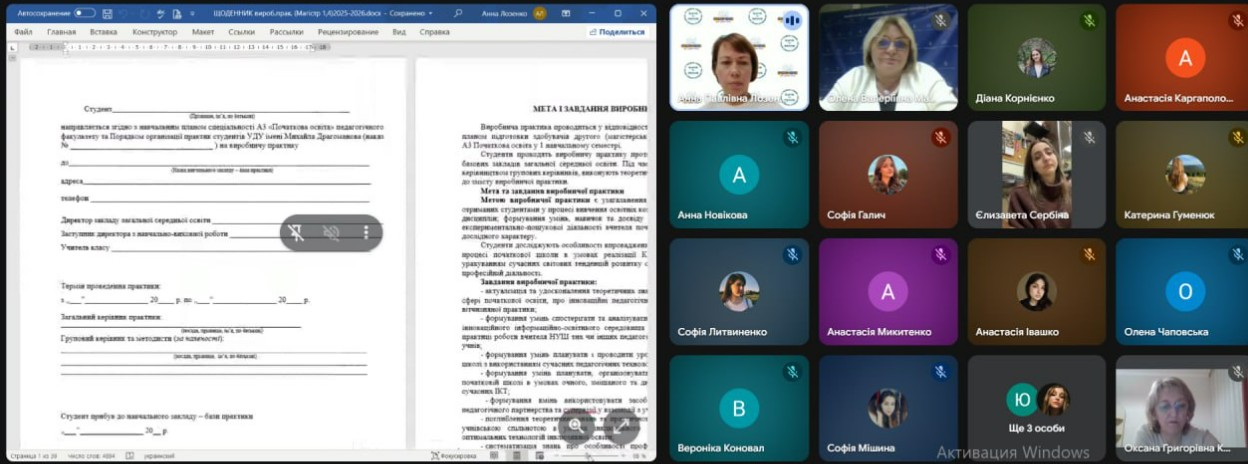Click muted mic icon on Софія Литвиненко tile
Image resolution: width=1248 pixels, height=464 pixels.
[792, 255]
